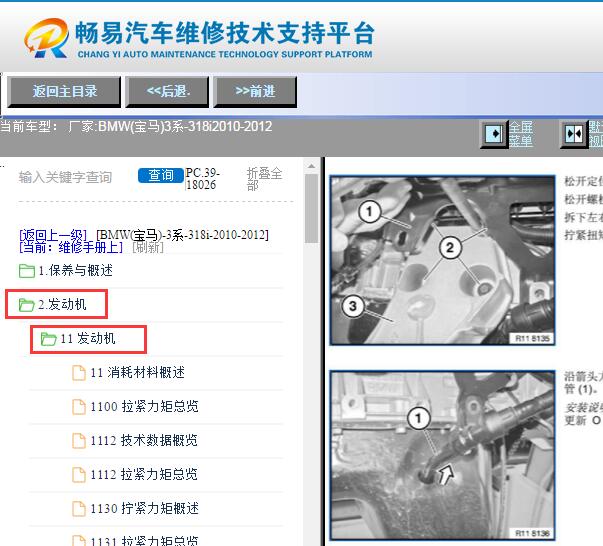Click the 畅易 platform logo icon
This screenshot has width=603, height=546.
click(x=47, y=38)
